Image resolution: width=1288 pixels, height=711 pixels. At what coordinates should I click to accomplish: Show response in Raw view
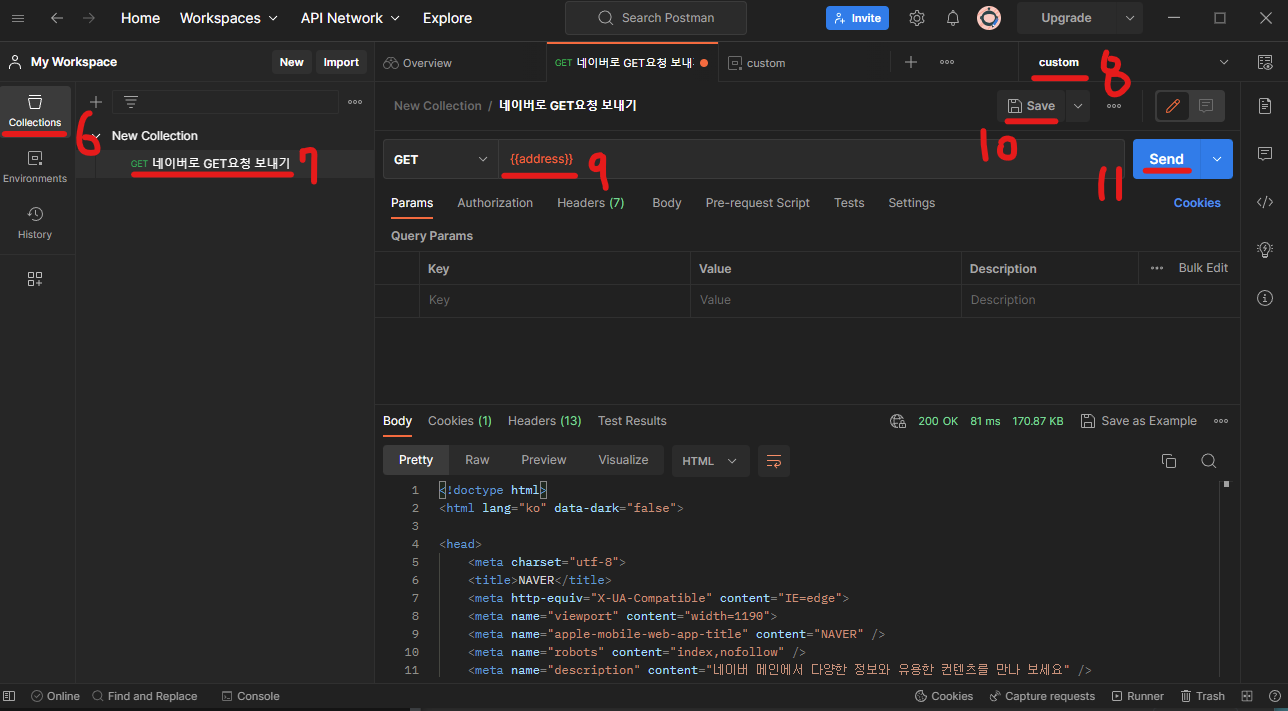[x=477, y=460]
